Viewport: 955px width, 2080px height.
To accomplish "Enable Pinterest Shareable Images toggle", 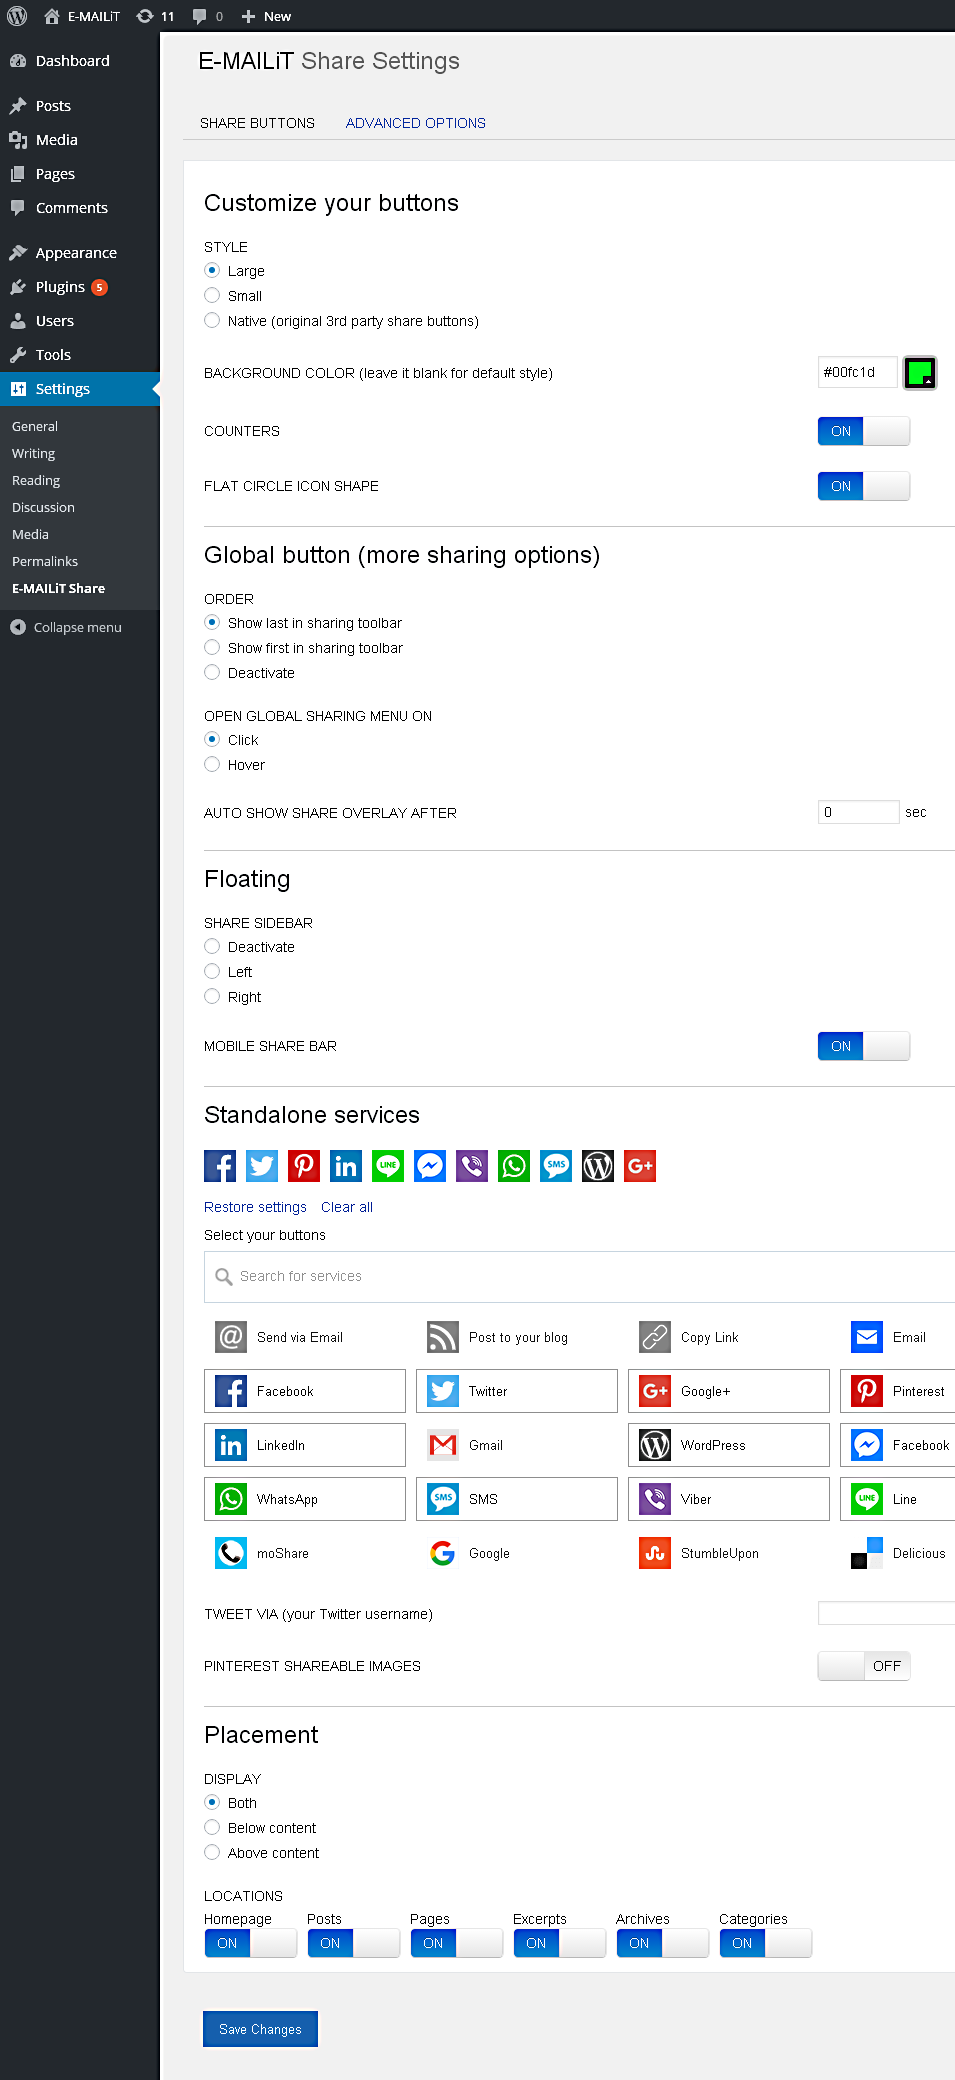I will coord(864,1666).
